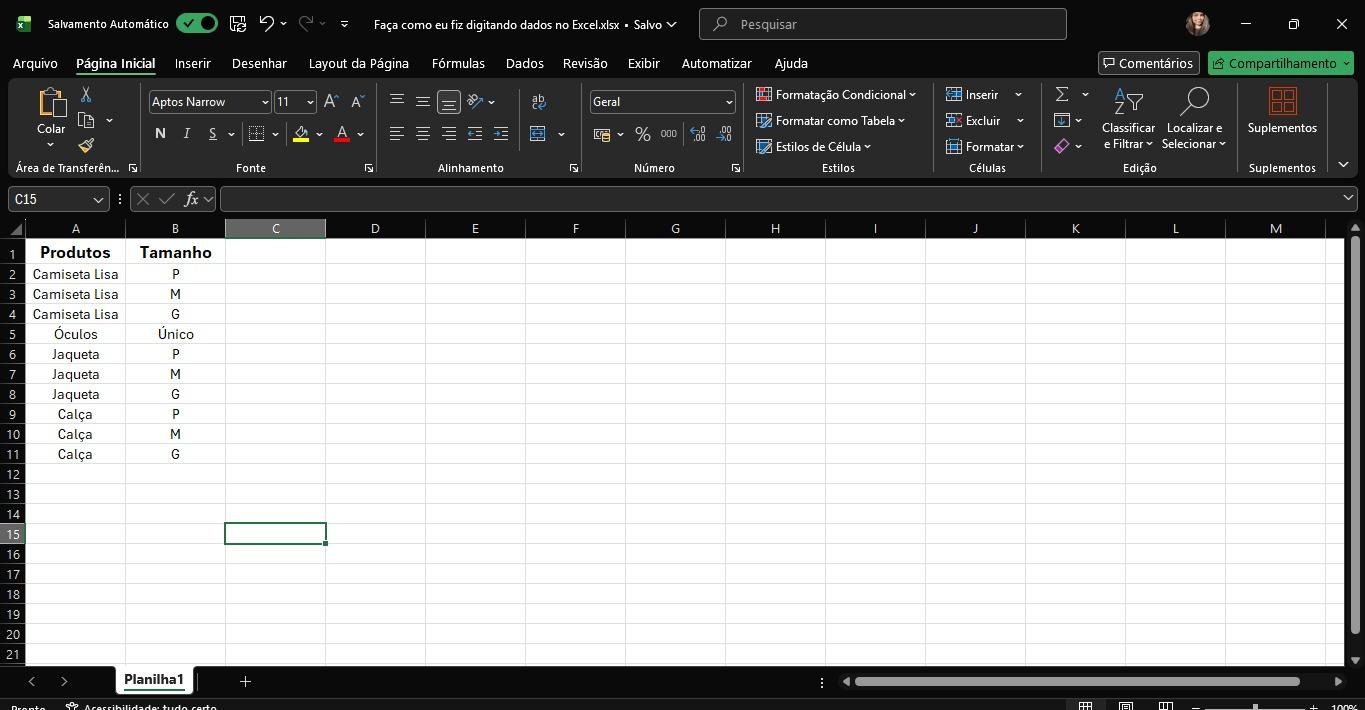Increase decimal places

coord(698,134)
